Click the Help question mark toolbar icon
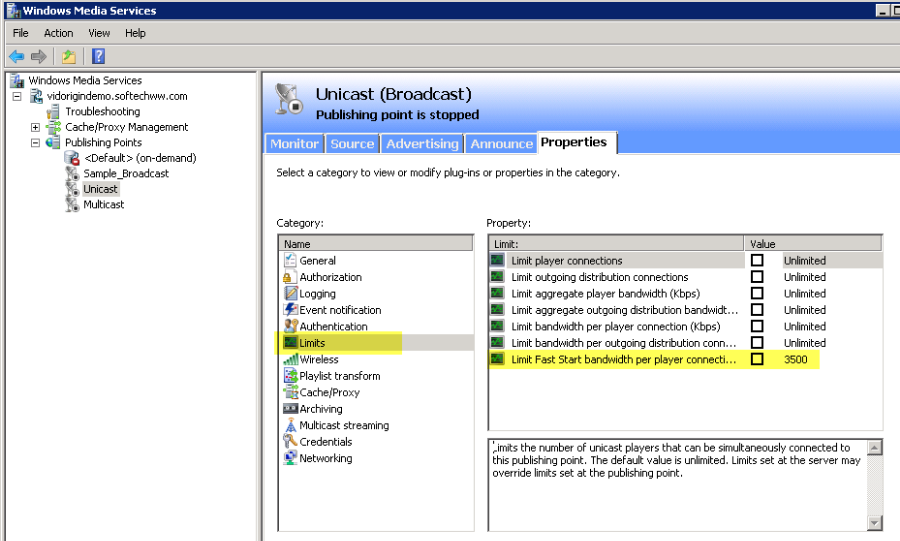 (x=99, y=56)
